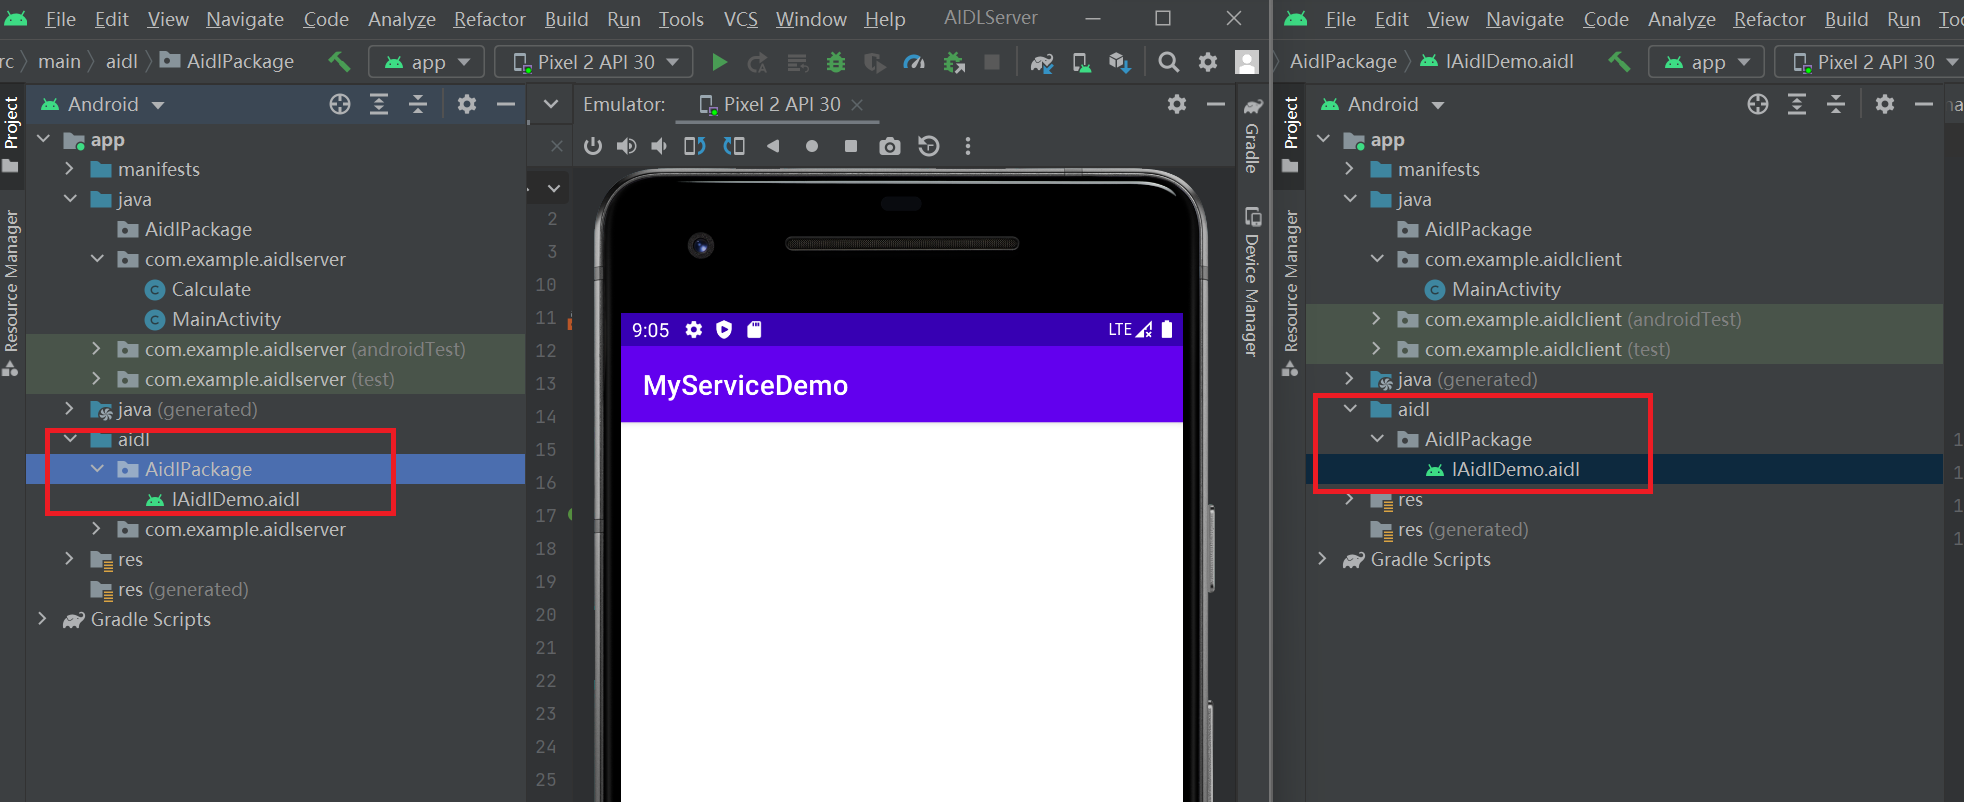Click the Debug app bug icon

(x=836, y=62)
